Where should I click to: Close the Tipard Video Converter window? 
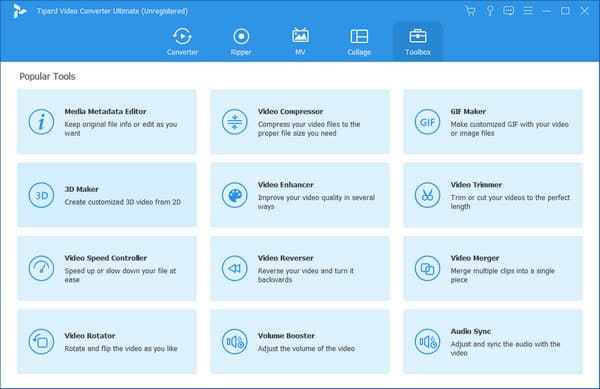coord(584,11)
